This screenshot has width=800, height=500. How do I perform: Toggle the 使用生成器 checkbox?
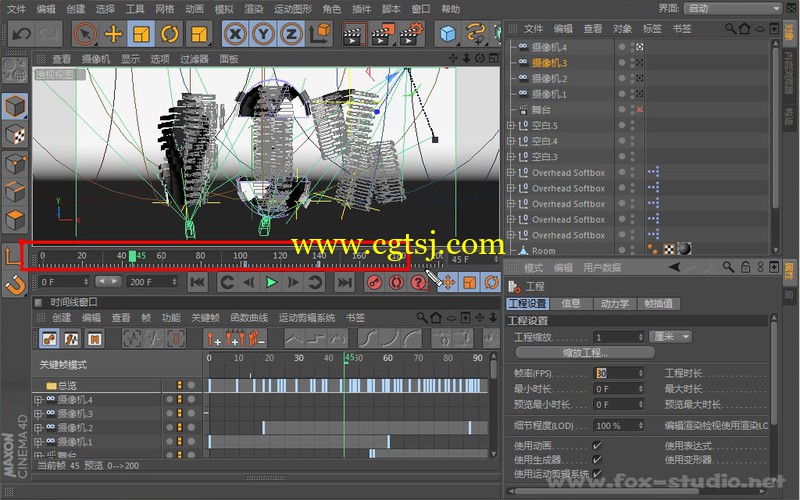(597, 460)
